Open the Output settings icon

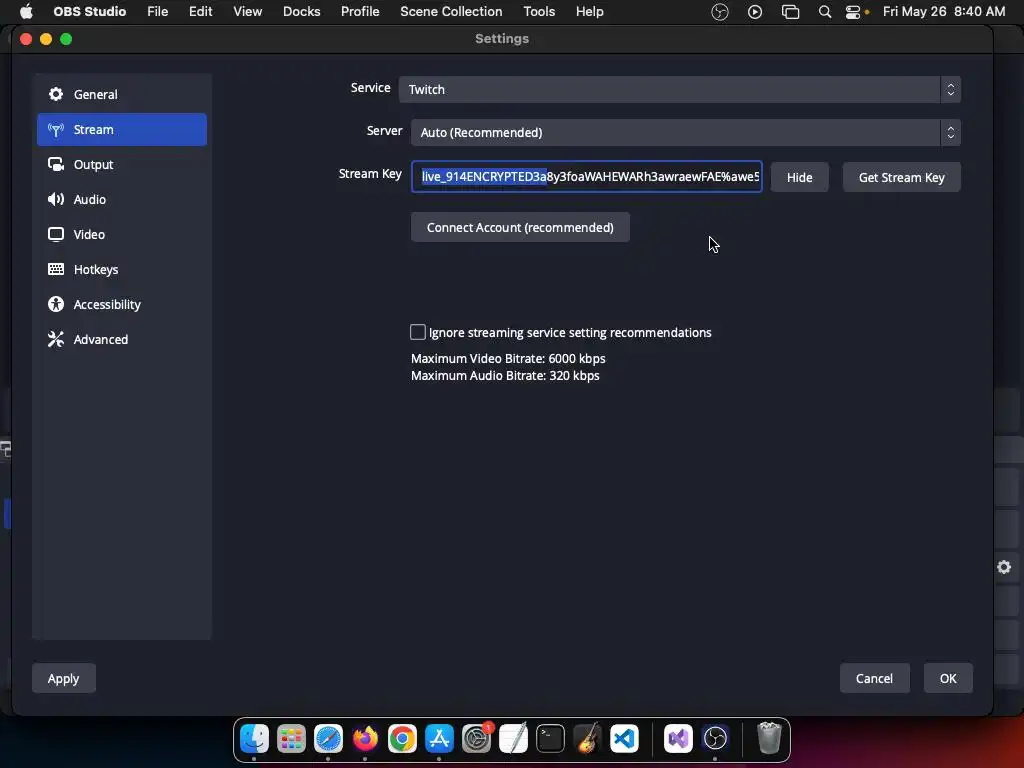56,164
